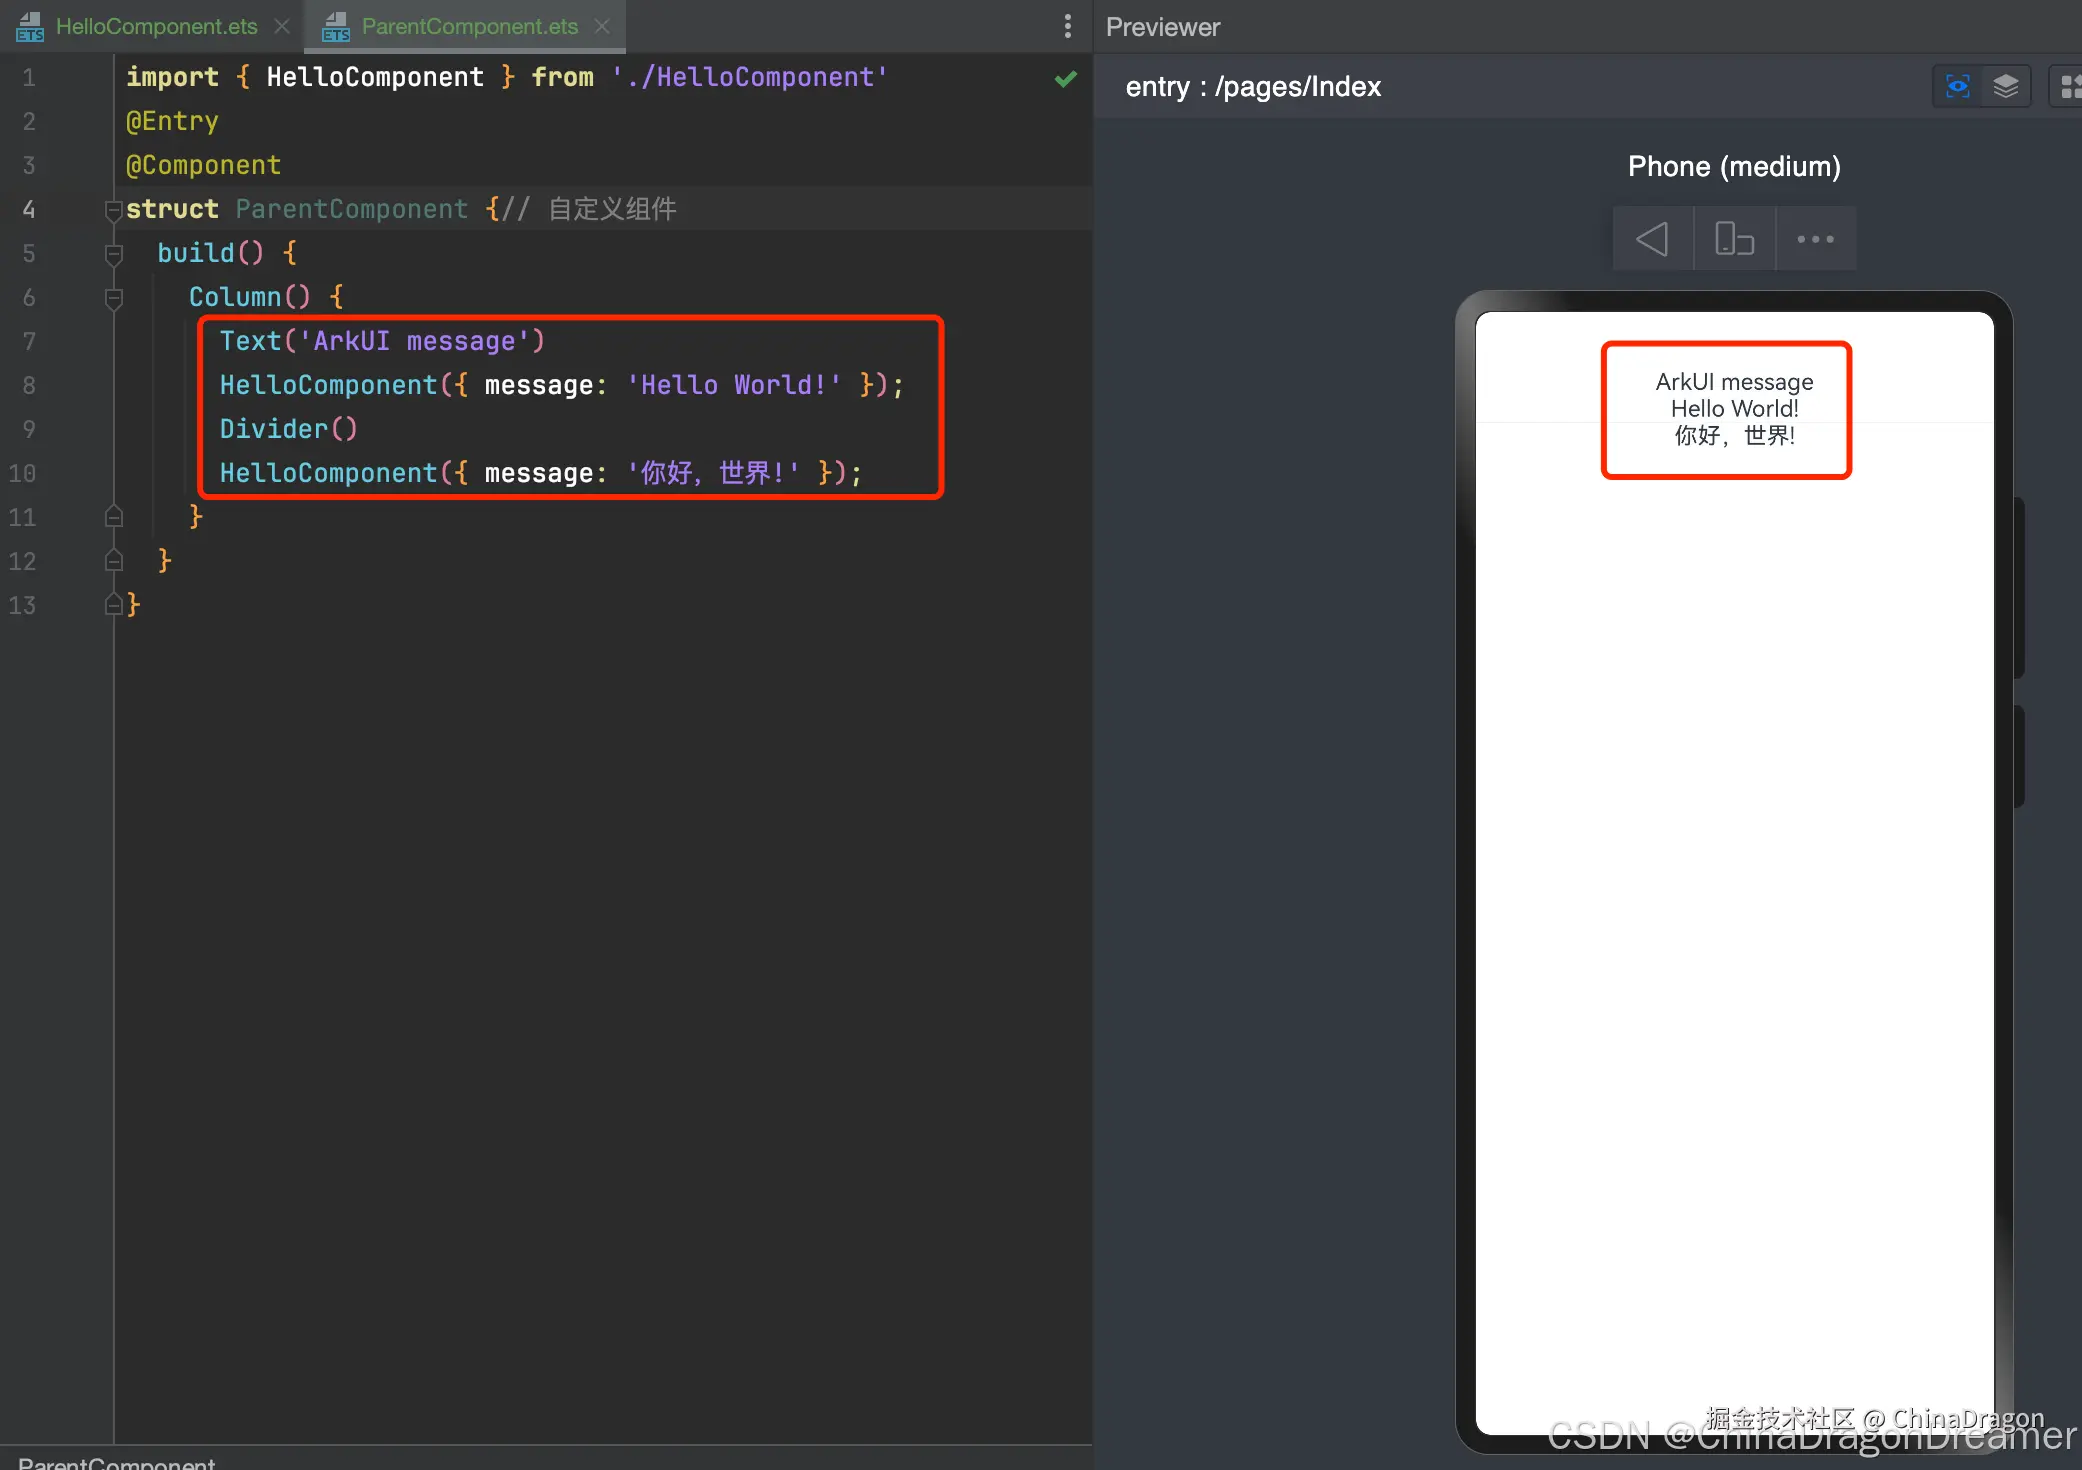Click the 'Phone (medium)' device label
Screen dimensions: 2082x1470
1734,166
